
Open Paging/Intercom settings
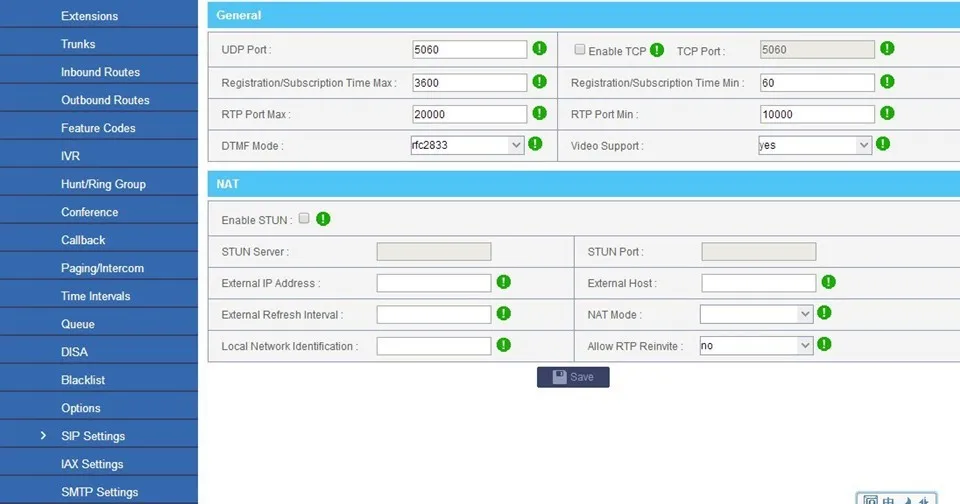point(102,268)
